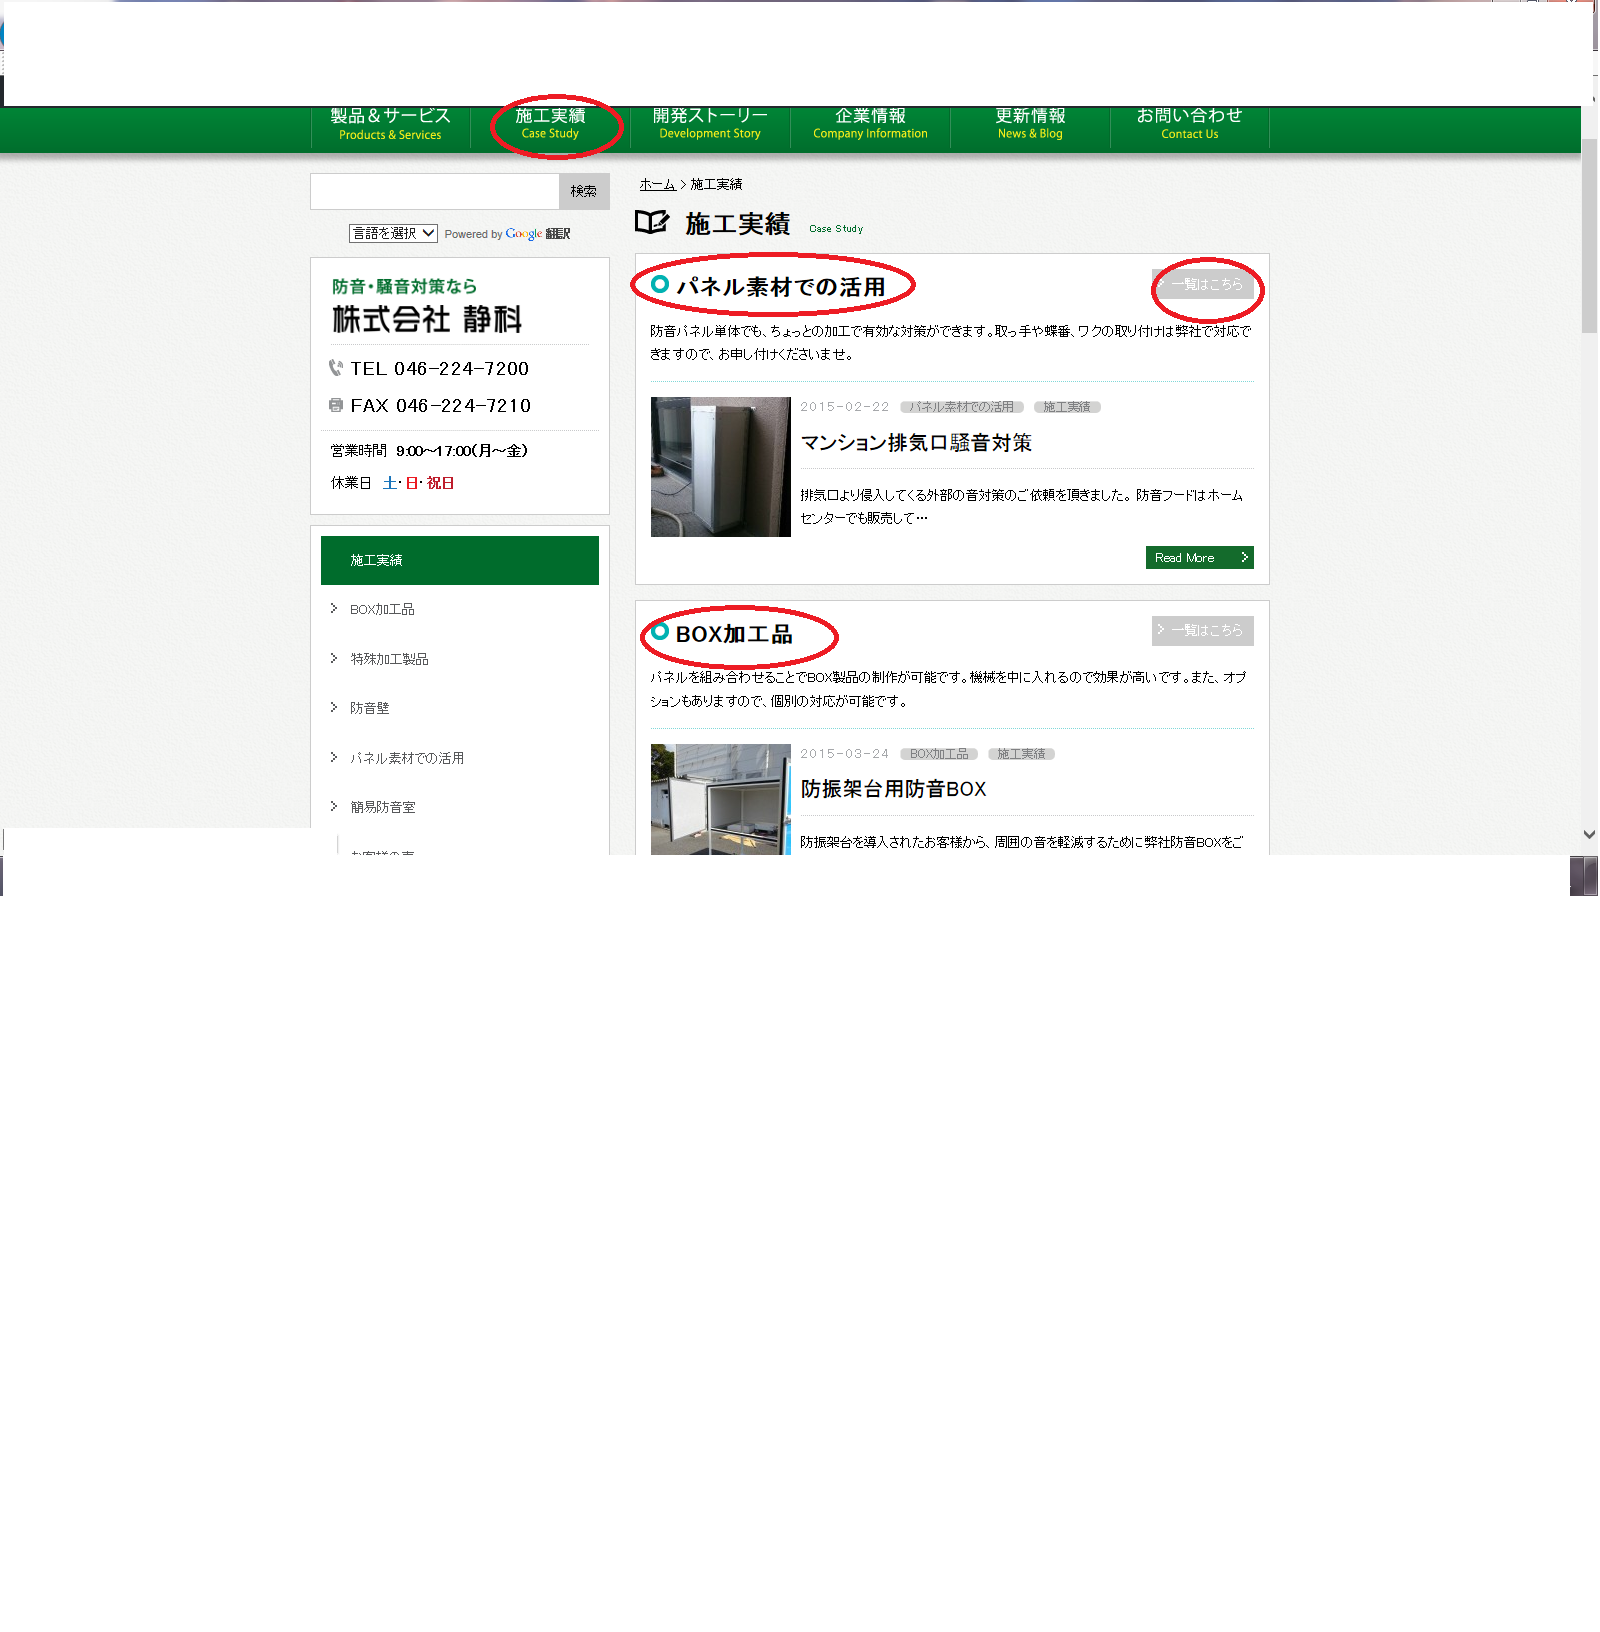1600x1632 pixels.
Task: Click the TEL 046-224-7200 text
Action: [440, 369]
